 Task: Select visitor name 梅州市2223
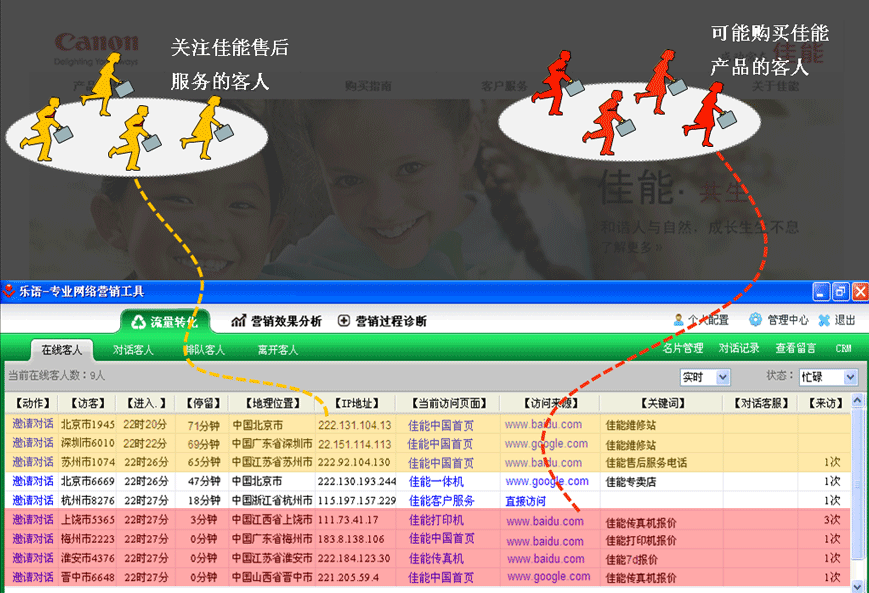coord(88,539)
